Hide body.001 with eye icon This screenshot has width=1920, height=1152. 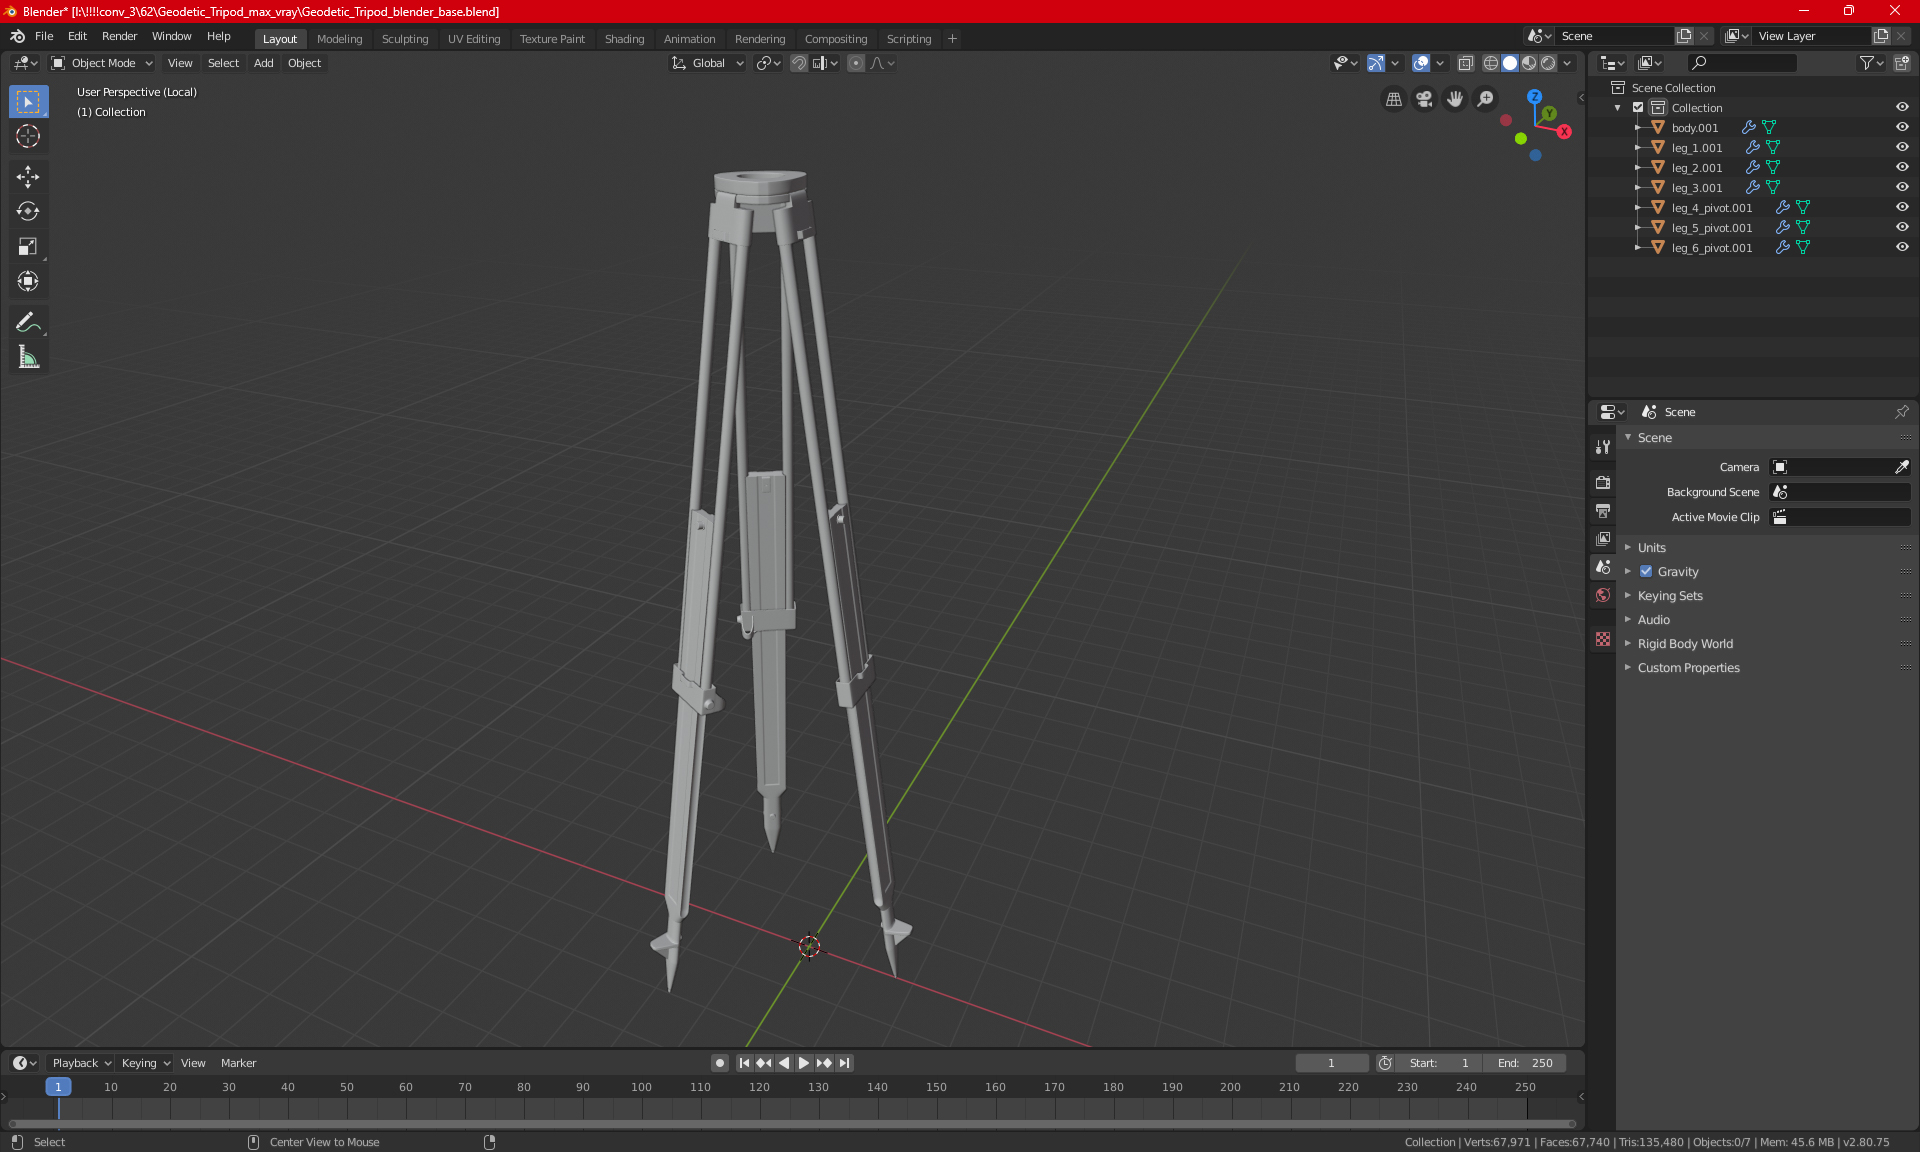point(1902,128)
